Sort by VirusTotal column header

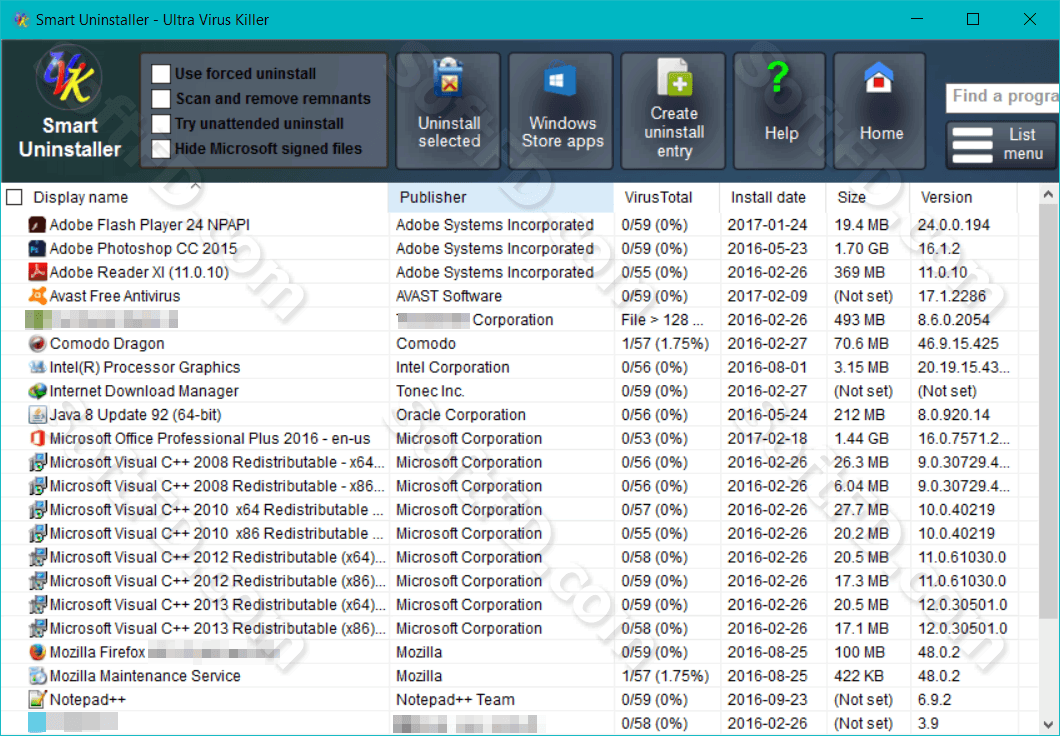pyautogui.click(x=666, y=197)
